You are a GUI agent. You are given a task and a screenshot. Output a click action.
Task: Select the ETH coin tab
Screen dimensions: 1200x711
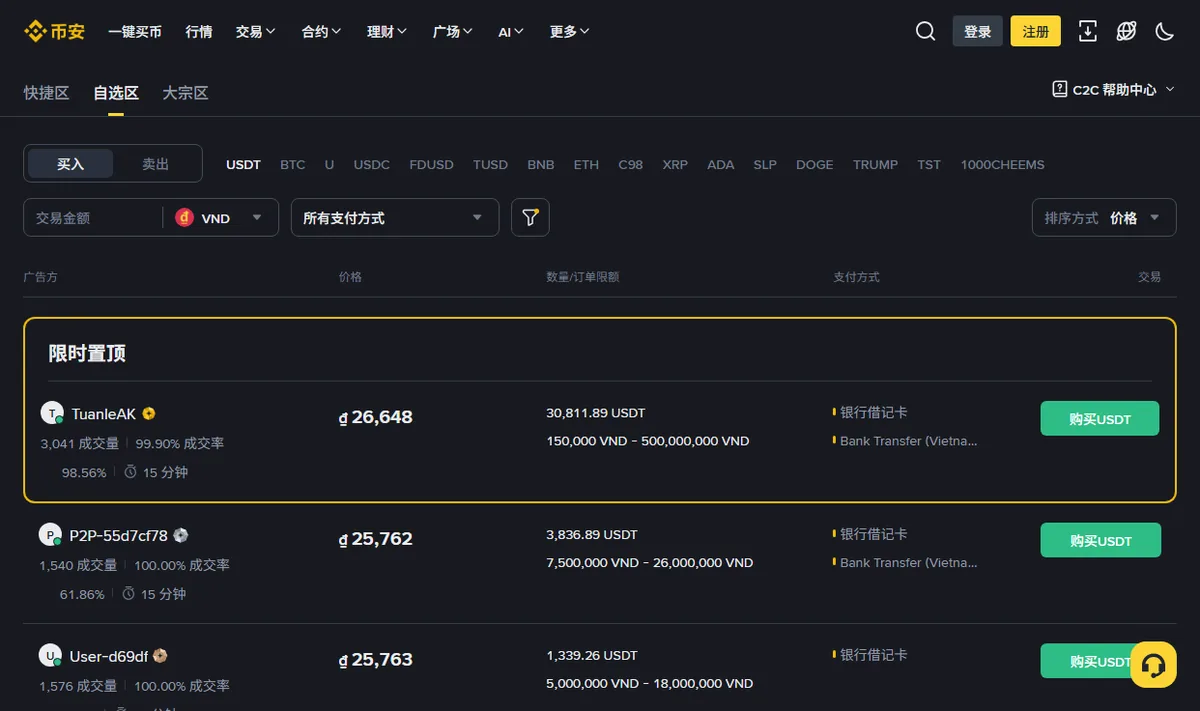[586, 164]
